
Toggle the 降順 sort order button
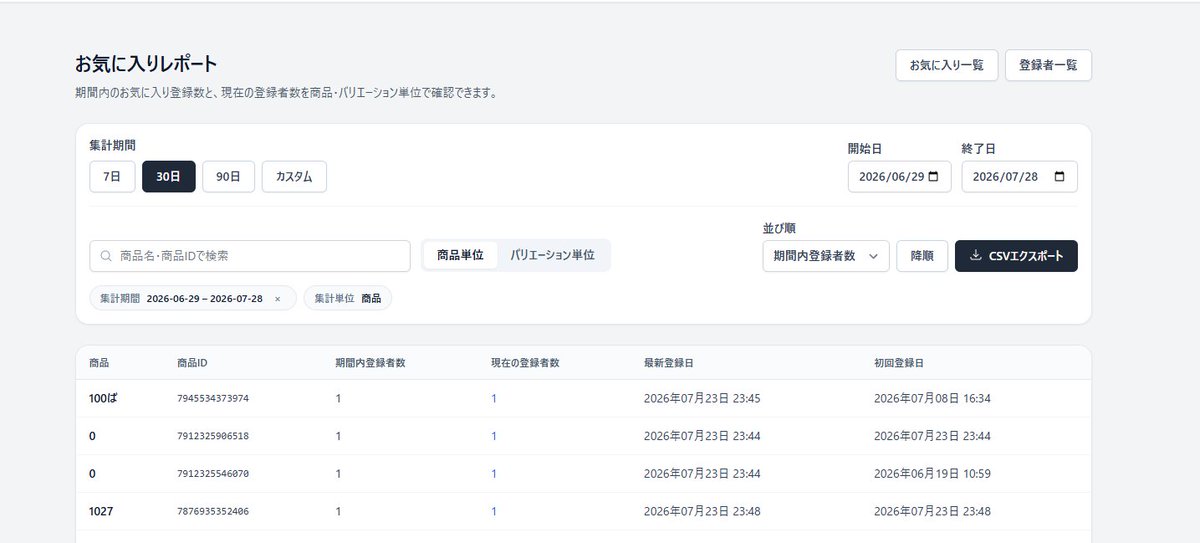[x=922, y=256]
